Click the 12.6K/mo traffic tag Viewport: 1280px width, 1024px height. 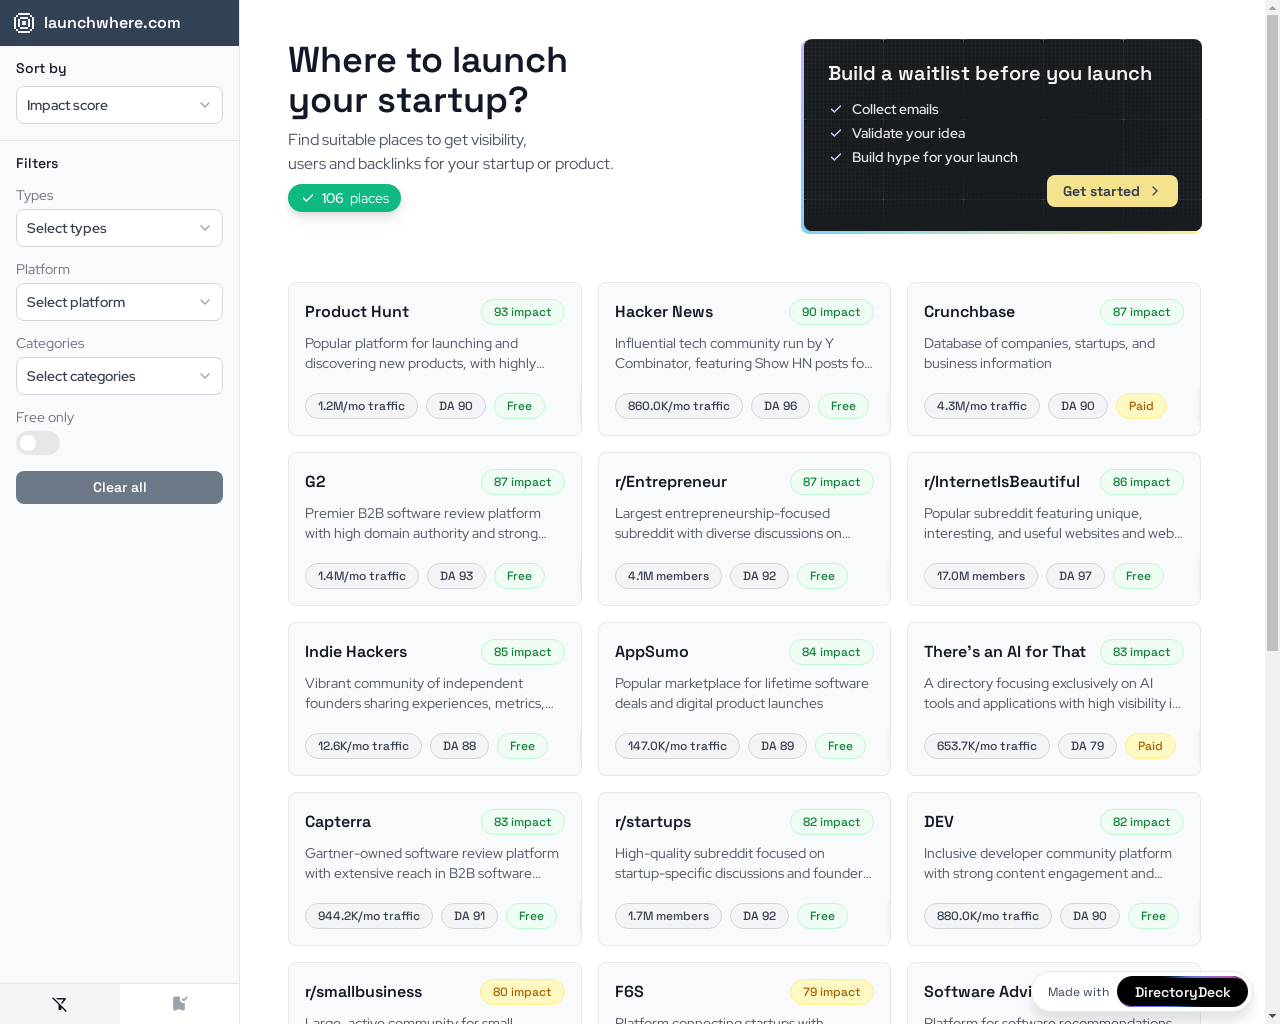point(363,746)
